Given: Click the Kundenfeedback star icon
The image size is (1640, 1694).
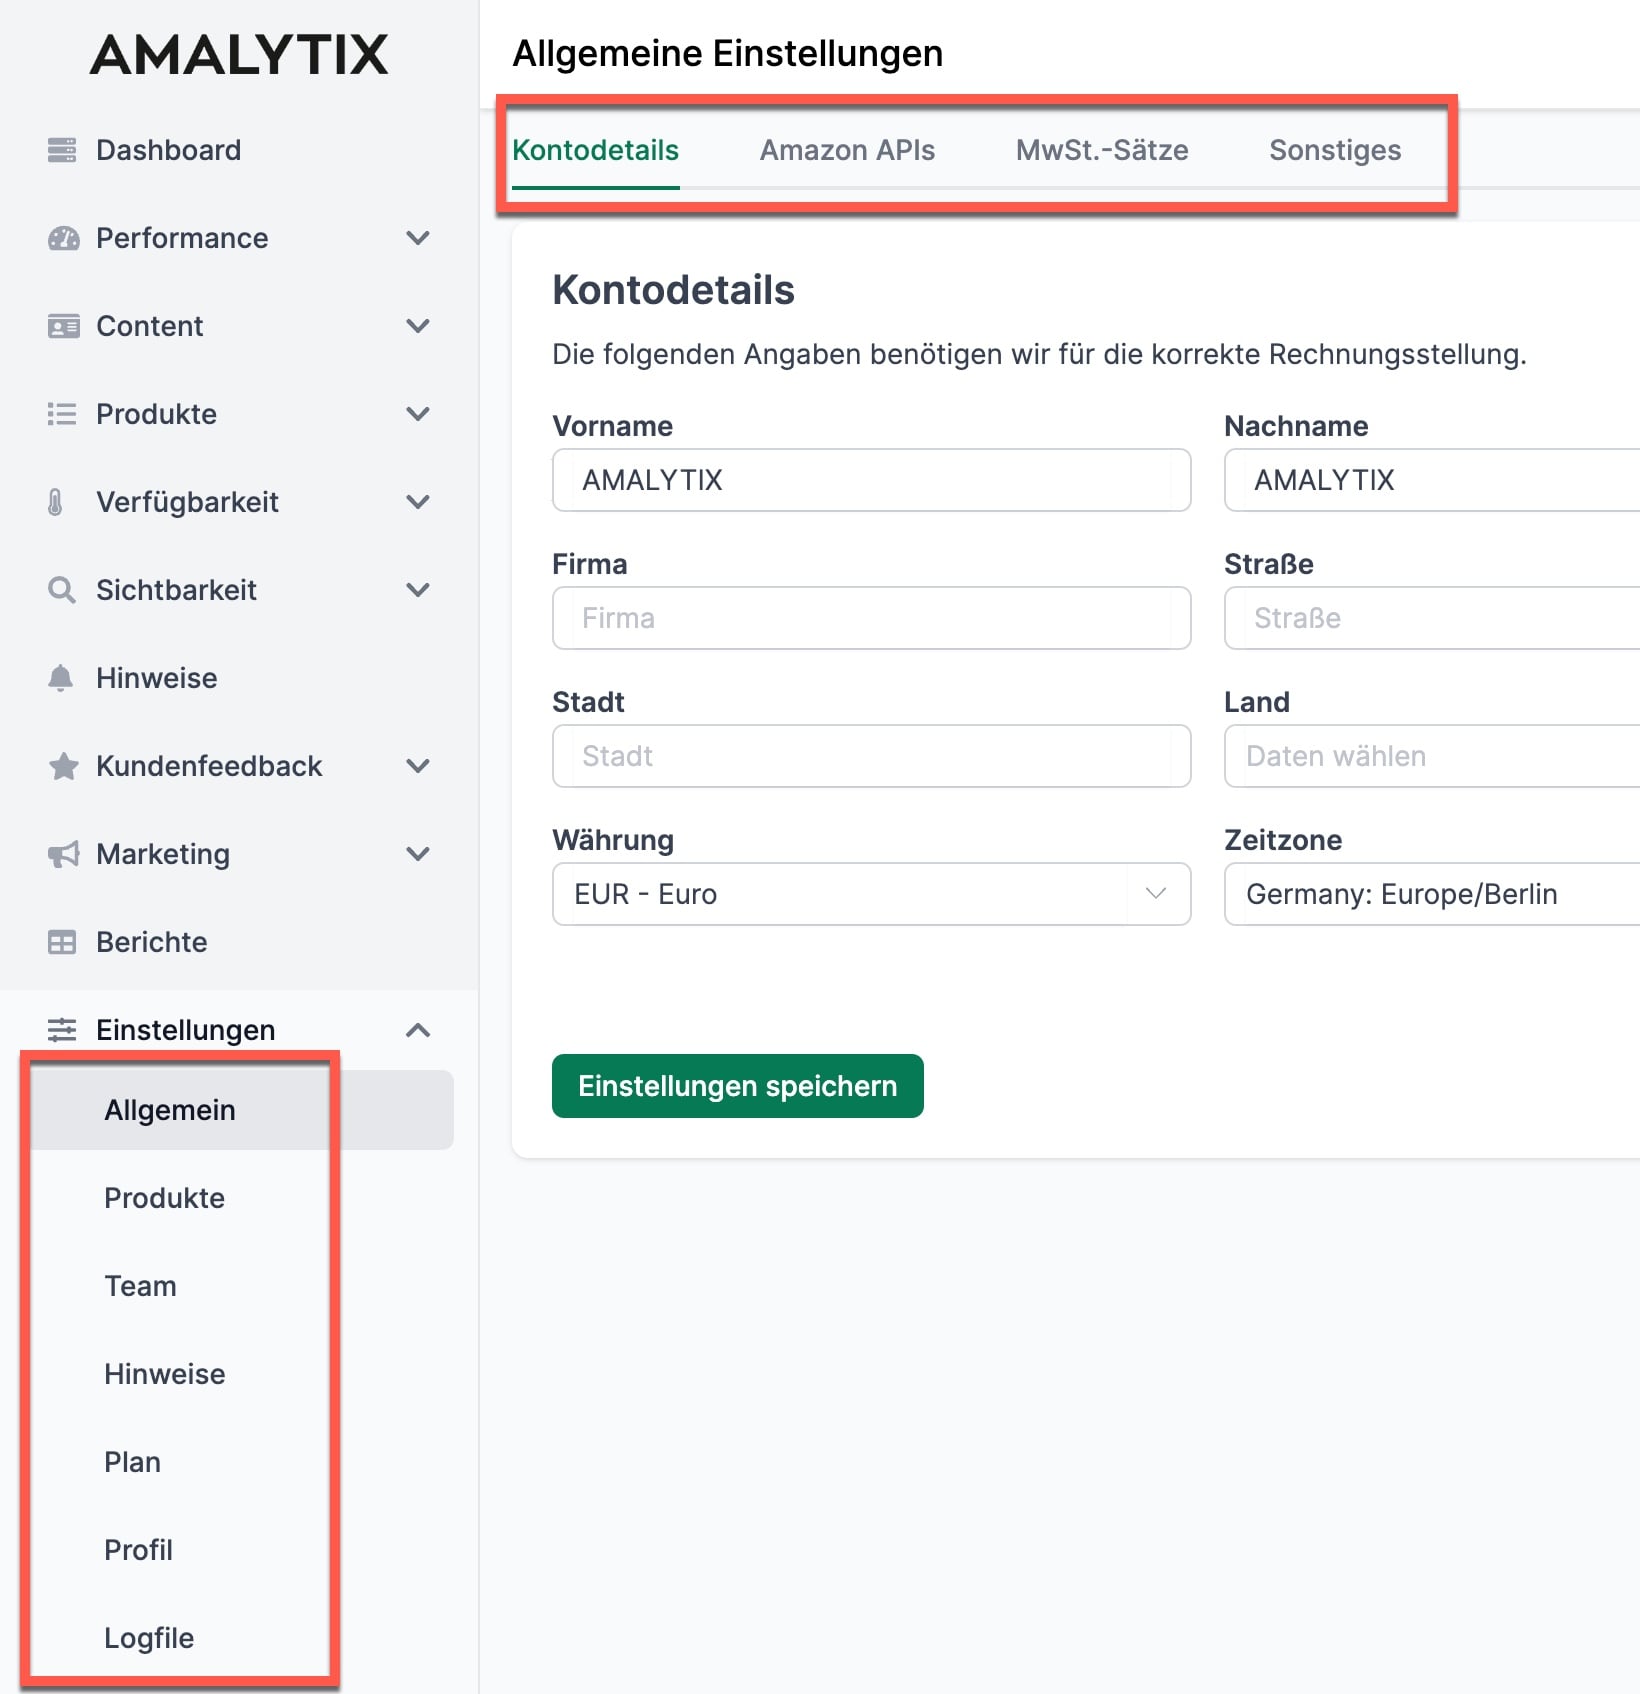Looking at the screenshot, I should point(63,766).
